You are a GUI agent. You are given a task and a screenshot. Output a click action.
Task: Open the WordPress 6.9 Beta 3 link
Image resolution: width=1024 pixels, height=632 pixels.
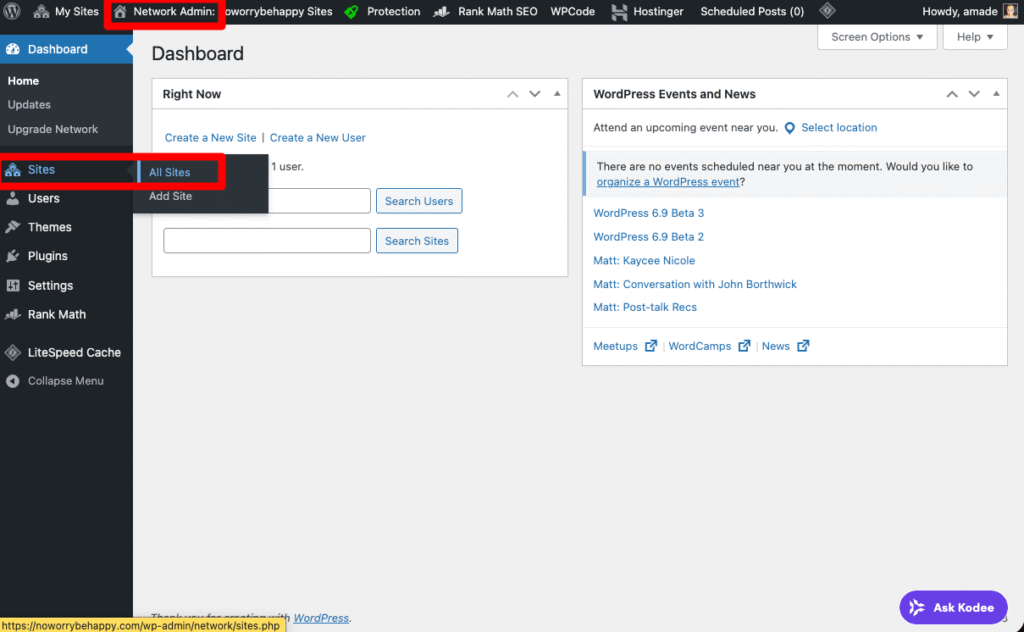point(648,213)
